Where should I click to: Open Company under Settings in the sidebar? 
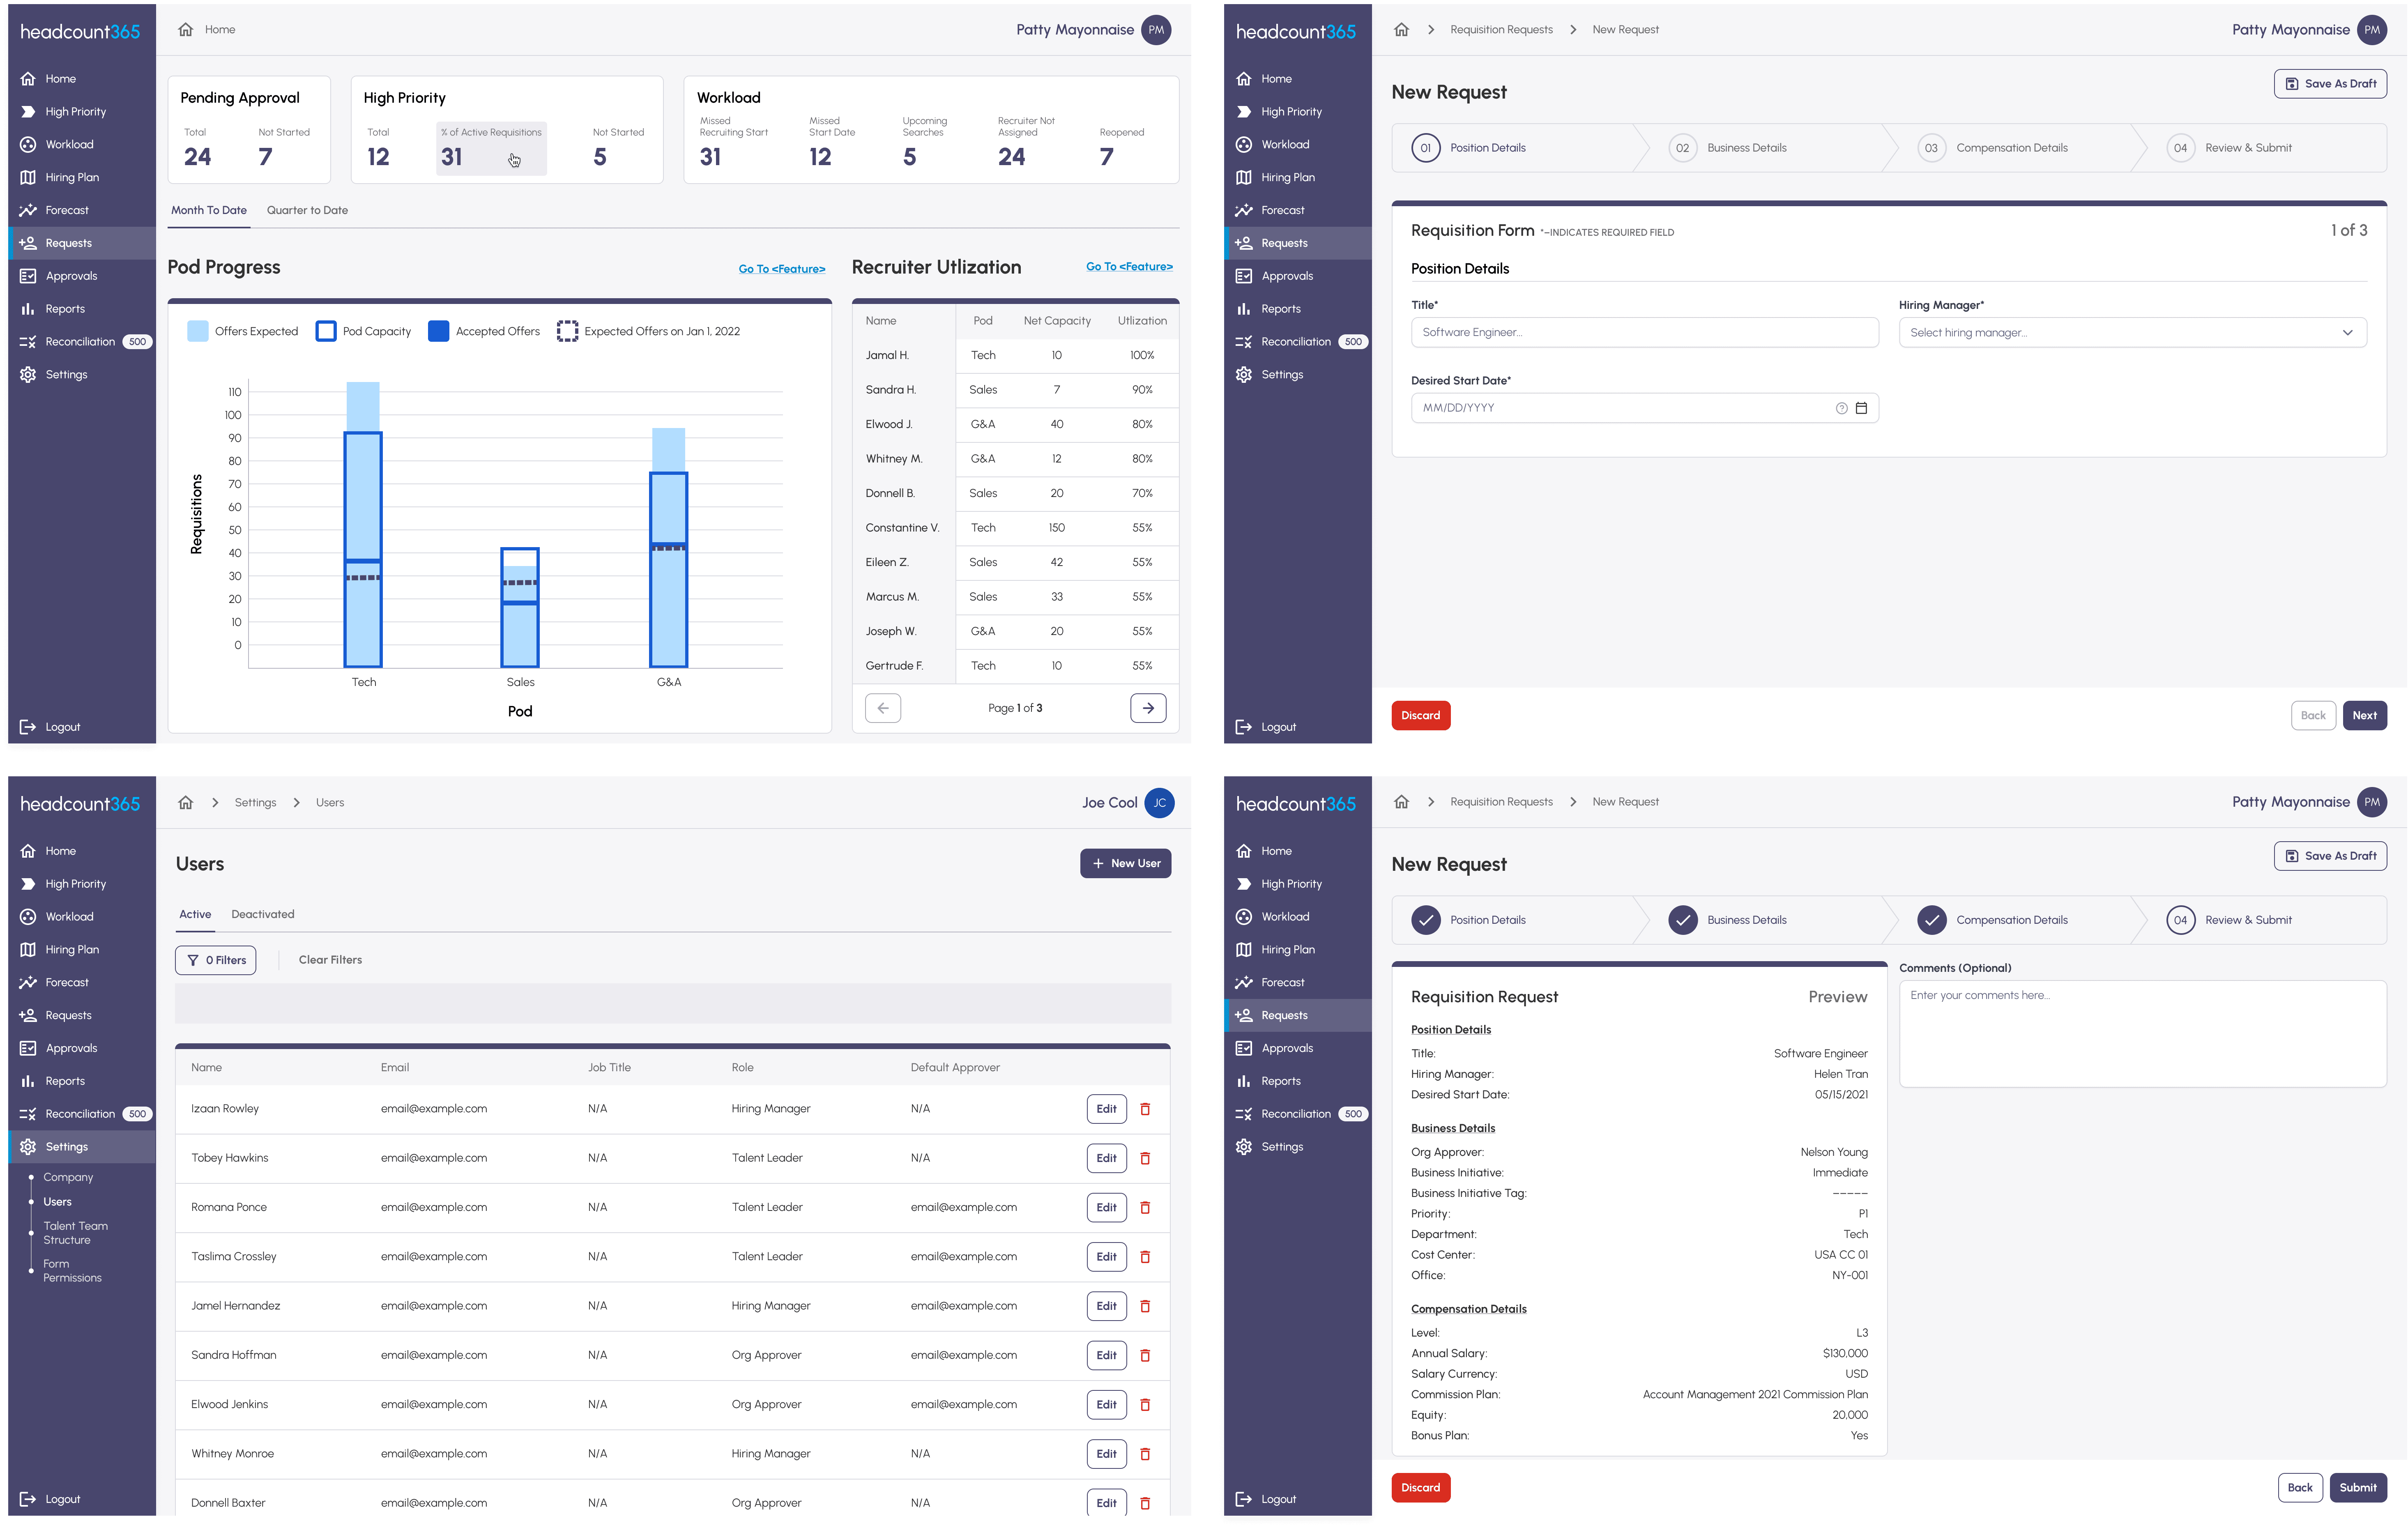tap(68, 1178)
